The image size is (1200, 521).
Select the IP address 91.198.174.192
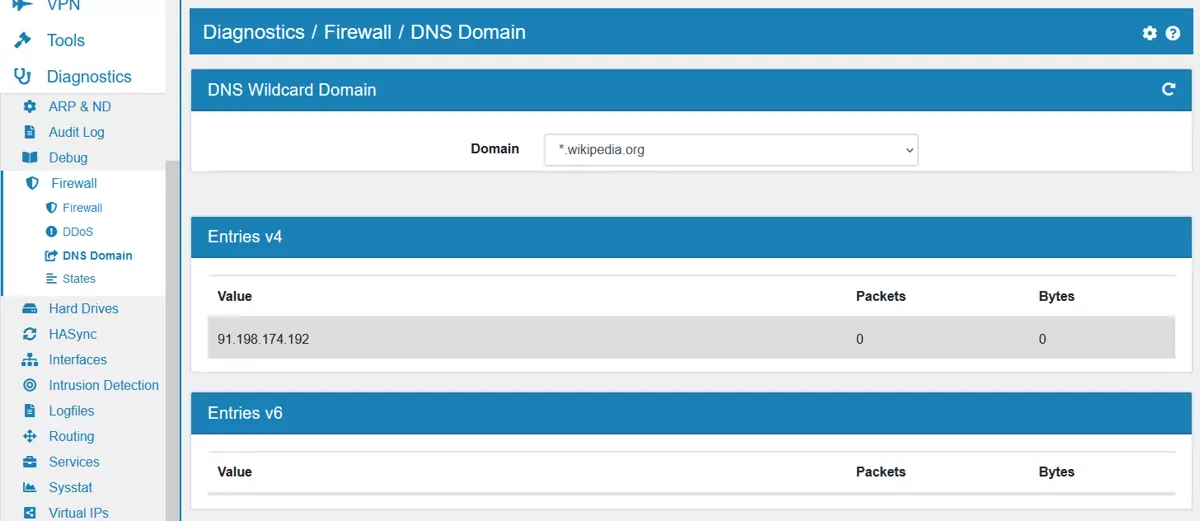point(264,339)
